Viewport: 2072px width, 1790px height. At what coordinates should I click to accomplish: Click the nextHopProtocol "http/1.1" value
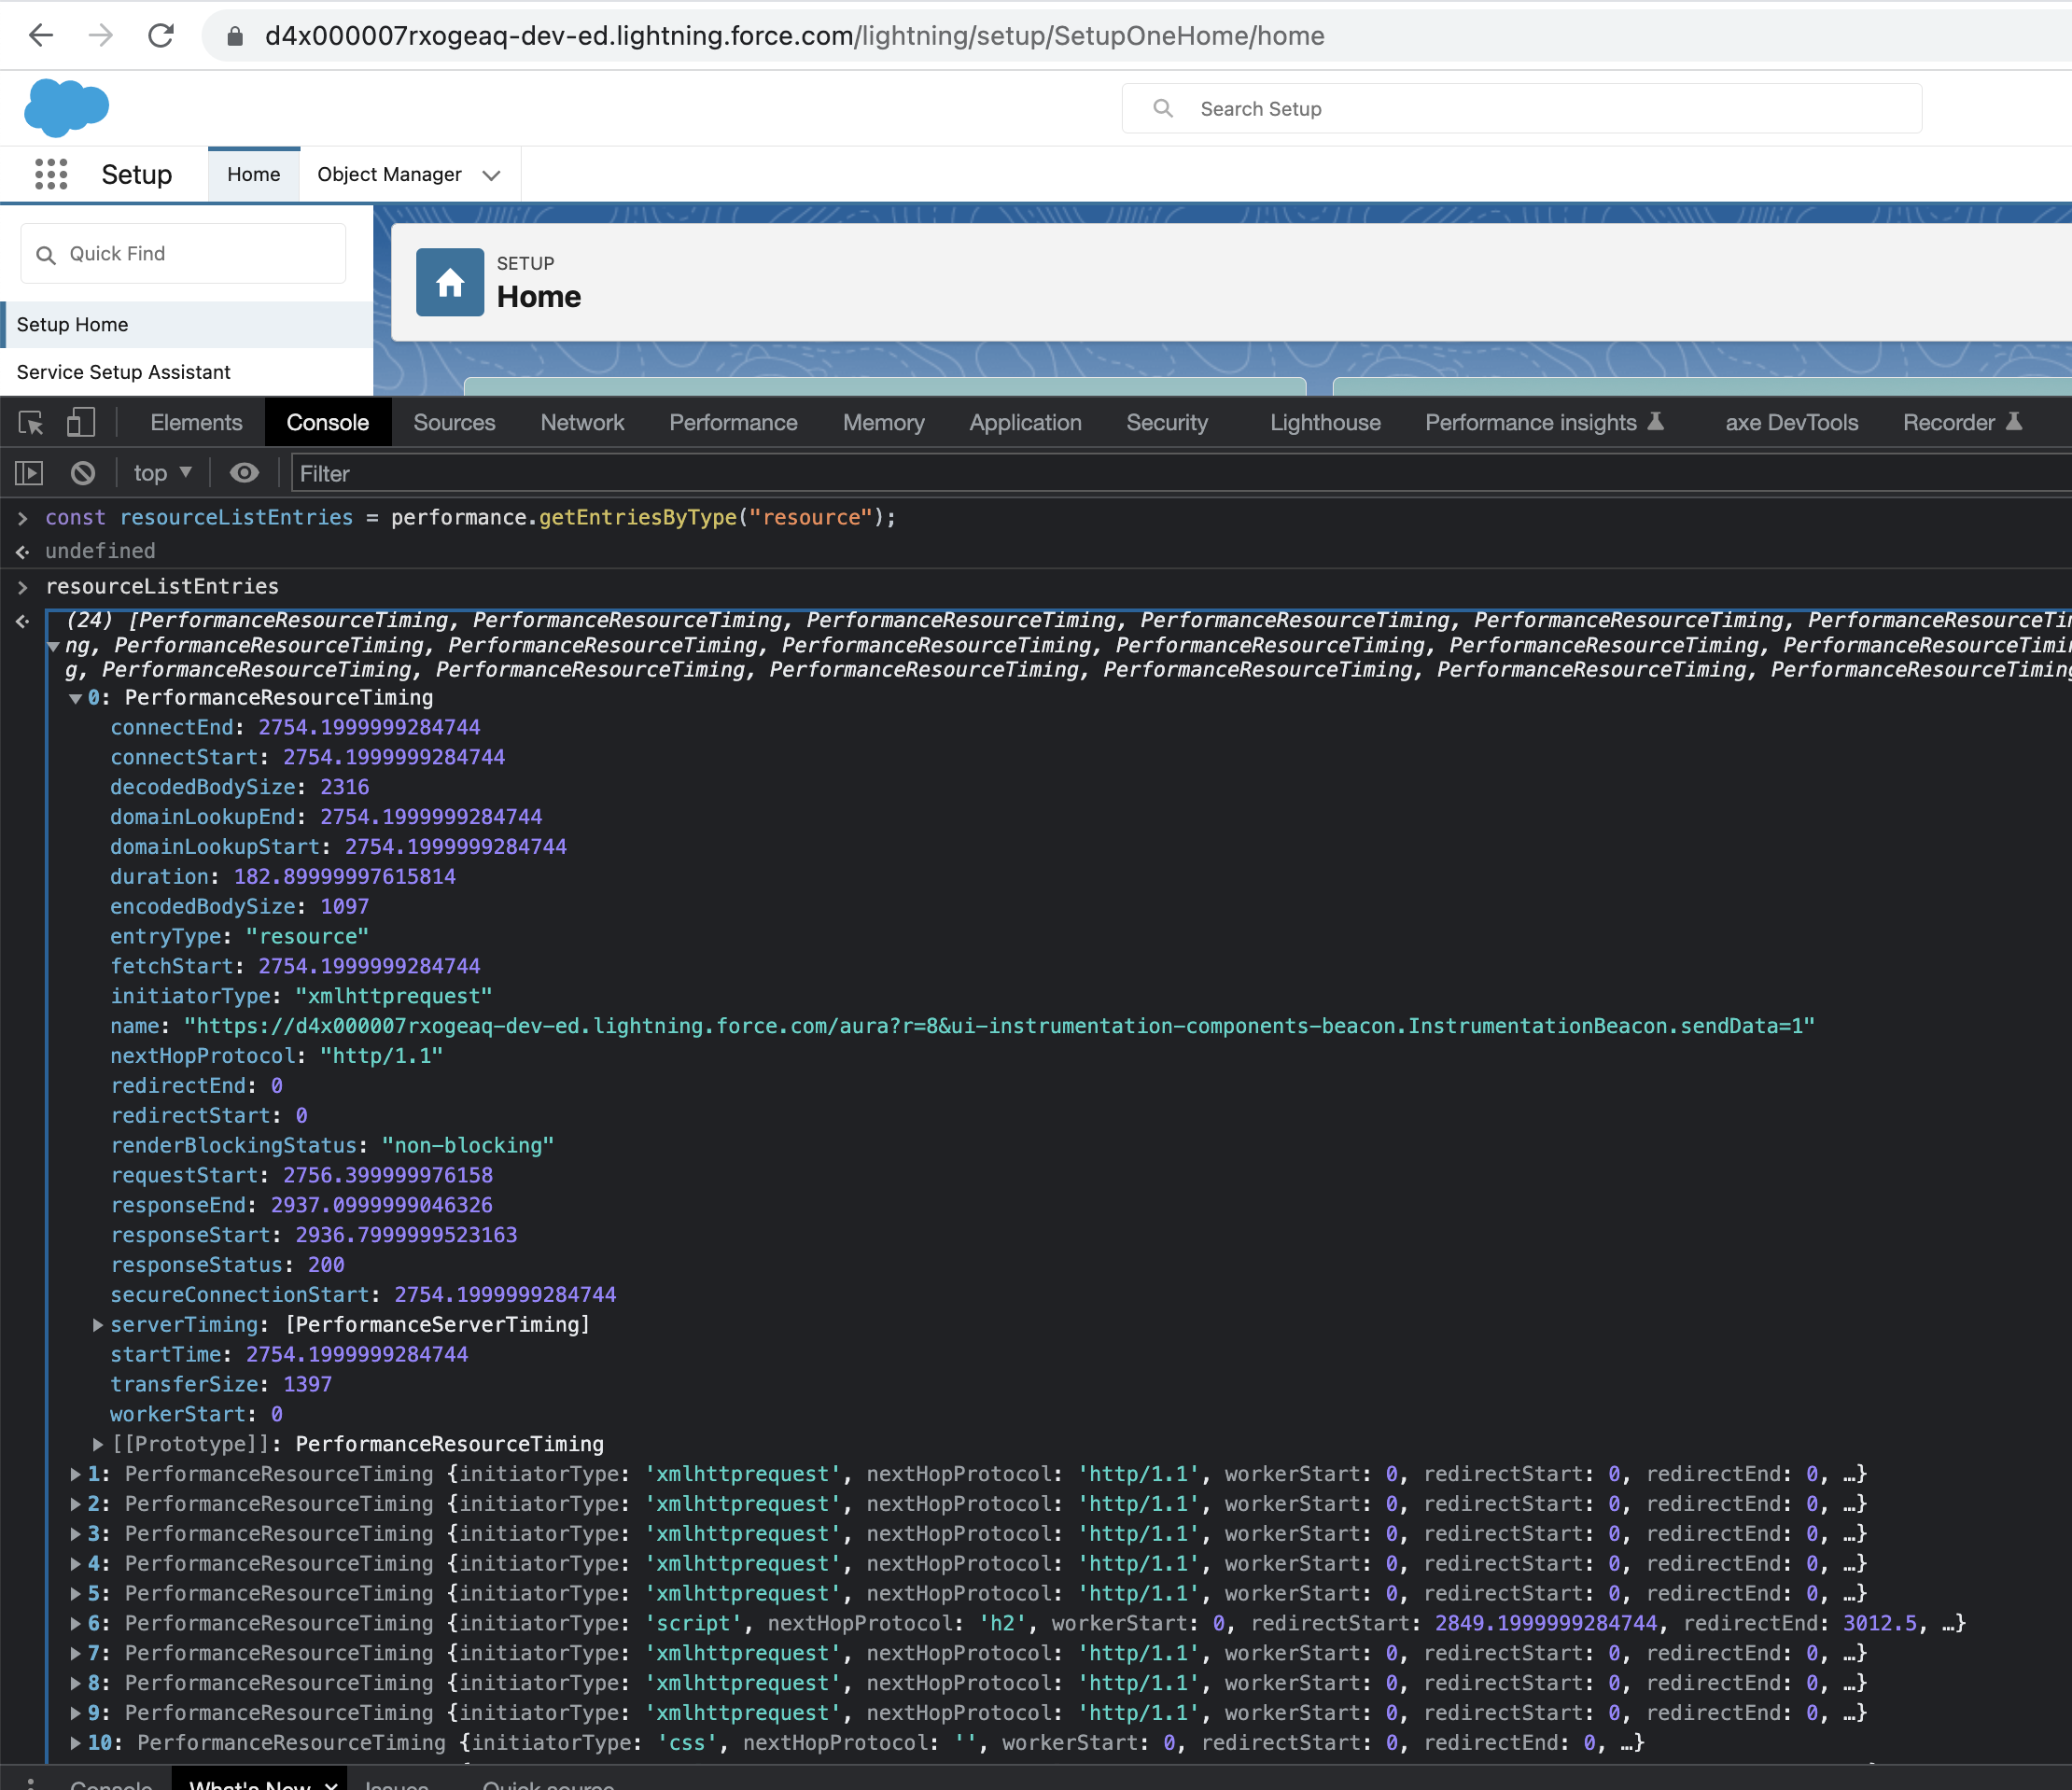381,1056
